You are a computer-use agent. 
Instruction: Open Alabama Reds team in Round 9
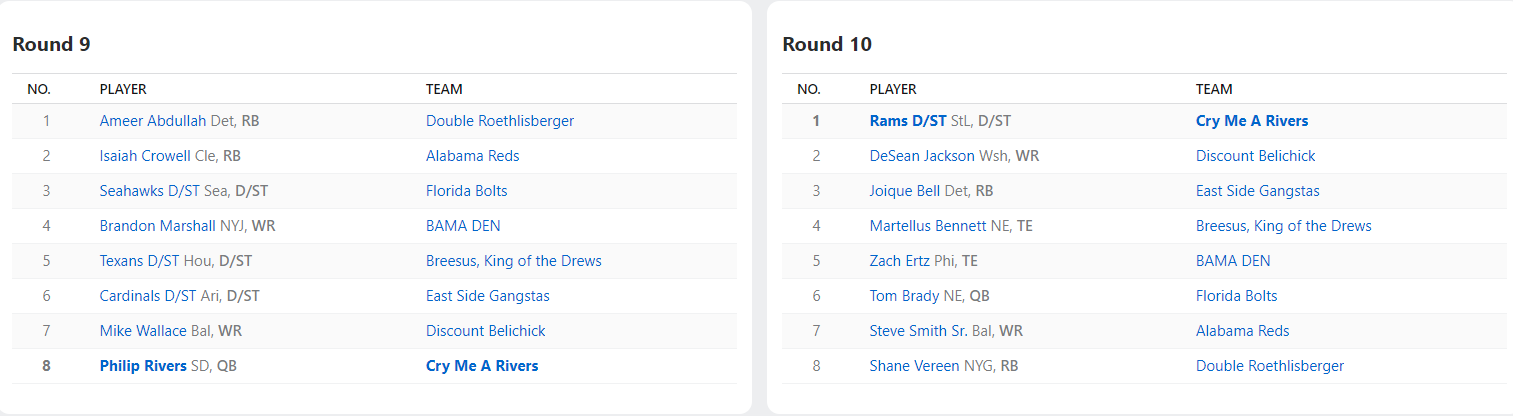tap(472, 156)
